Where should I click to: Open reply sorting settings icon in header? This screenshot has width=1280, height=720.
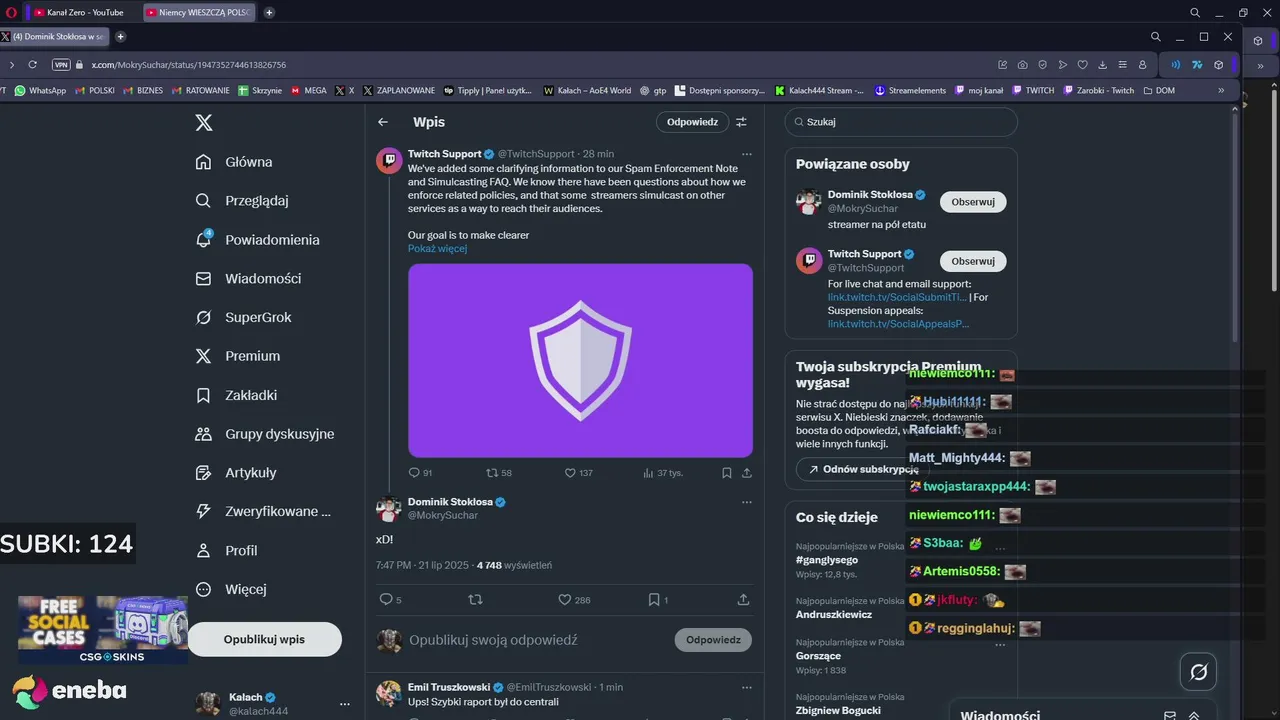[x=741, y=122]
